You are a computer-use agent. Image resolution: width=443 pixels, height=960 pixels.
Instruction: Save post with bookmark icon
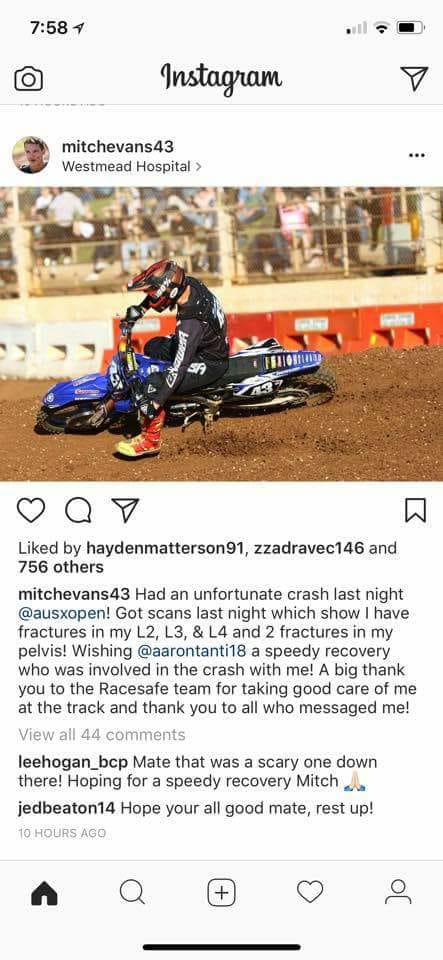[x=415, y=510]
